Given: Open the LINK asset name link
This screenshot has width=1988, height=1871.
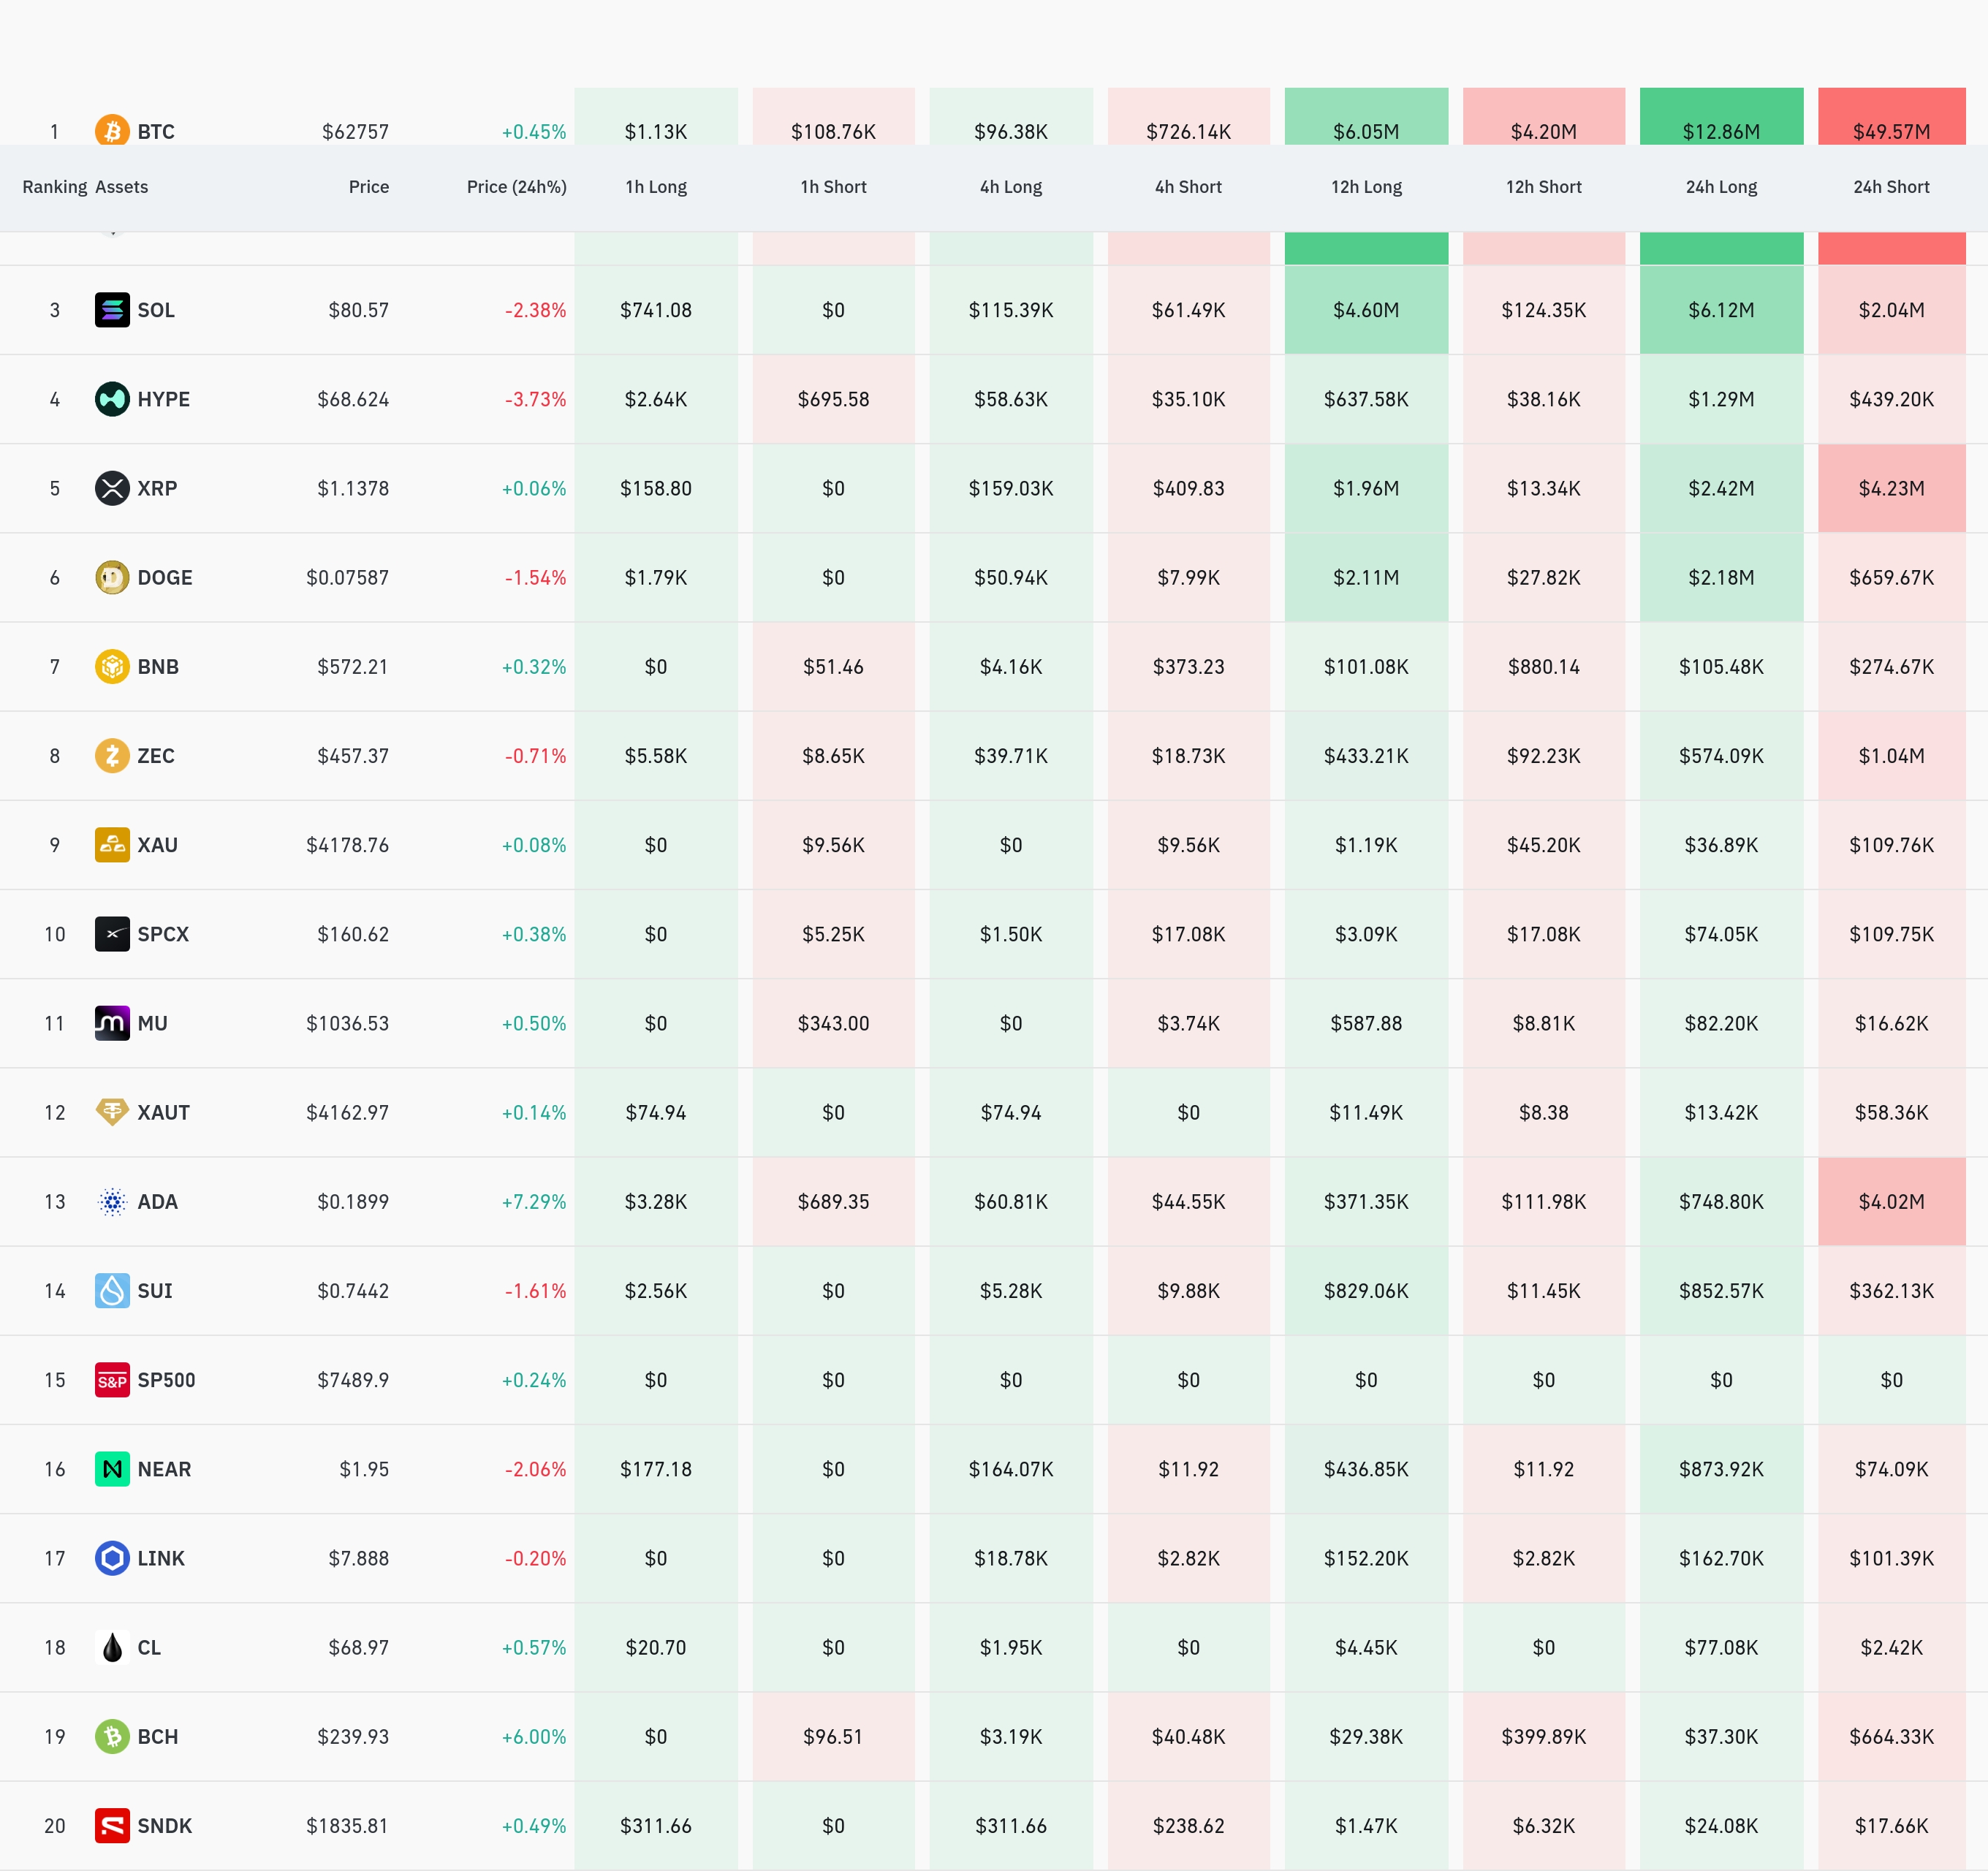Looking at the screenshot, I should [x=161, y=1558].
